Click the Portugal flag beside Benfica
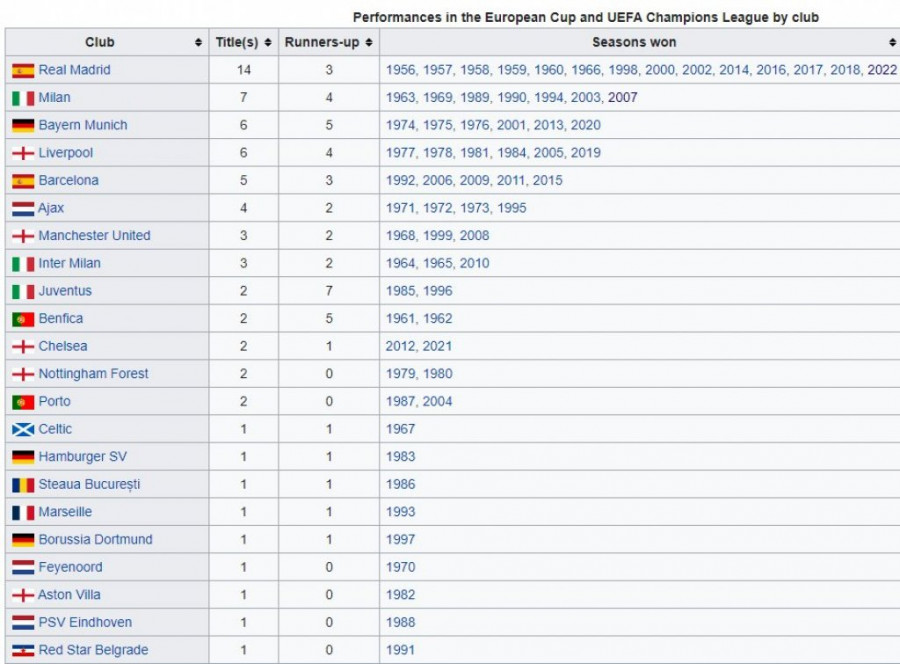The height and width of the screenshot is (664, 900). [x=23, y=319]
